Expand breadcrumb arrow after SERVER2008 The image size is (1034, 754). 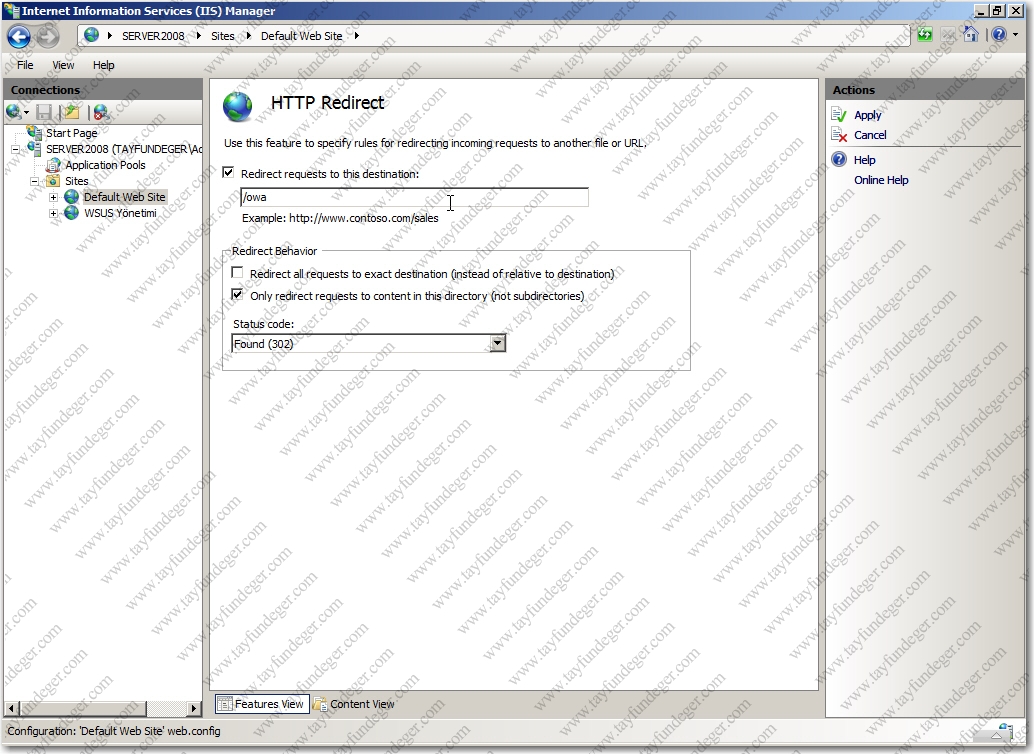[x=198, y=36]
